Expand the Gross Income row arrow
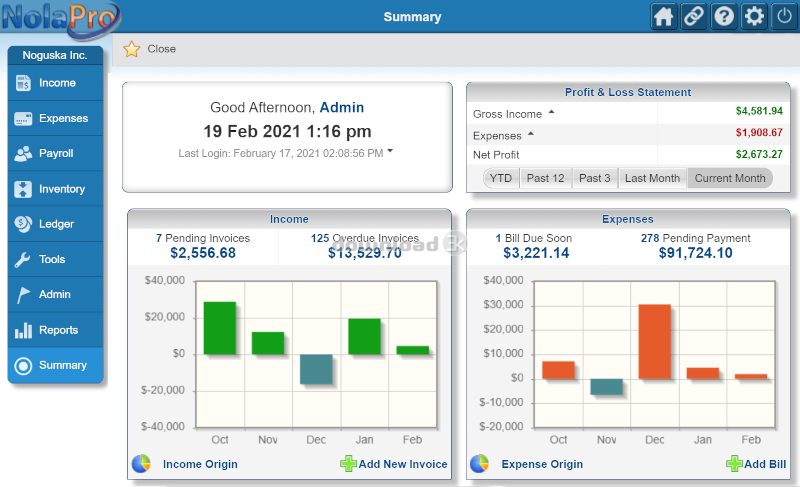The image size is (800, 487). pyautogui.click(x=551, y=112)
